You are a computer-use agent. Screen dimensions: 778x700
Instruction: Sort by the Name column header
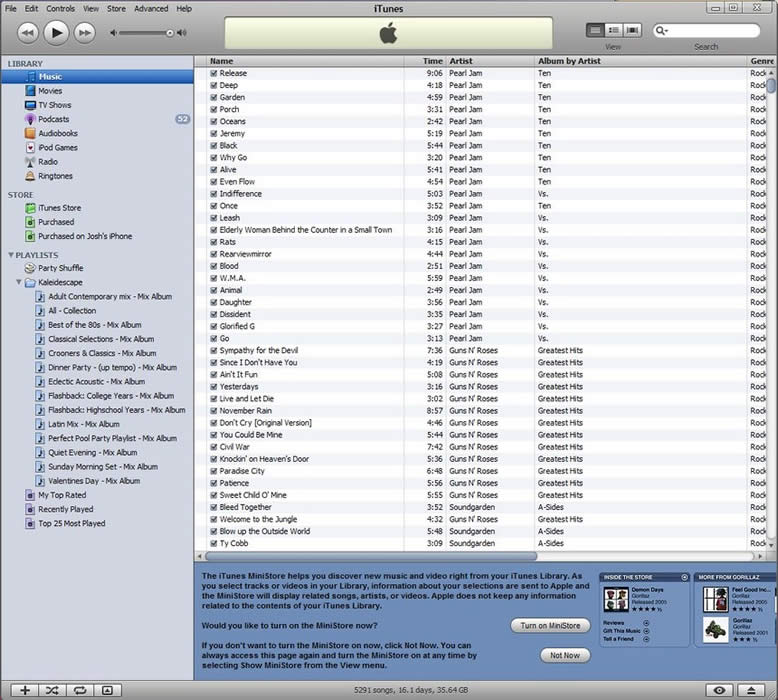[305, 61]
